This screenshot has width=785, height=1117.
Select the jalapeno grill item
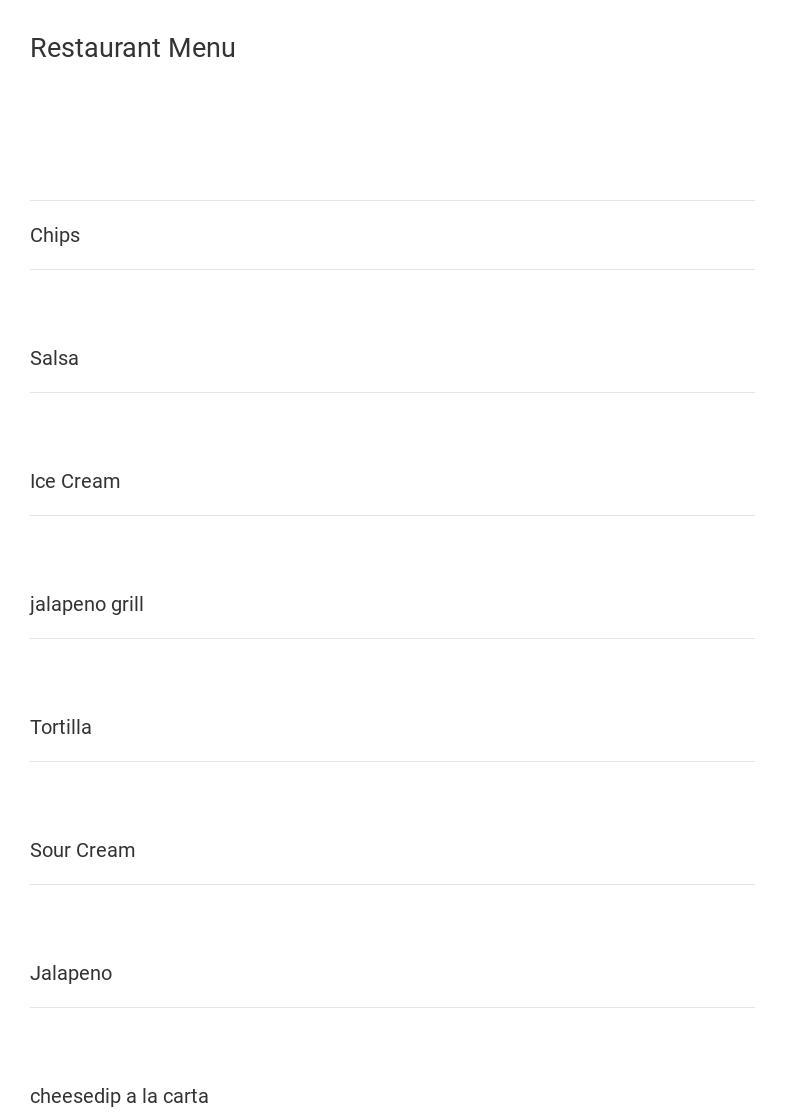point(87,604)
